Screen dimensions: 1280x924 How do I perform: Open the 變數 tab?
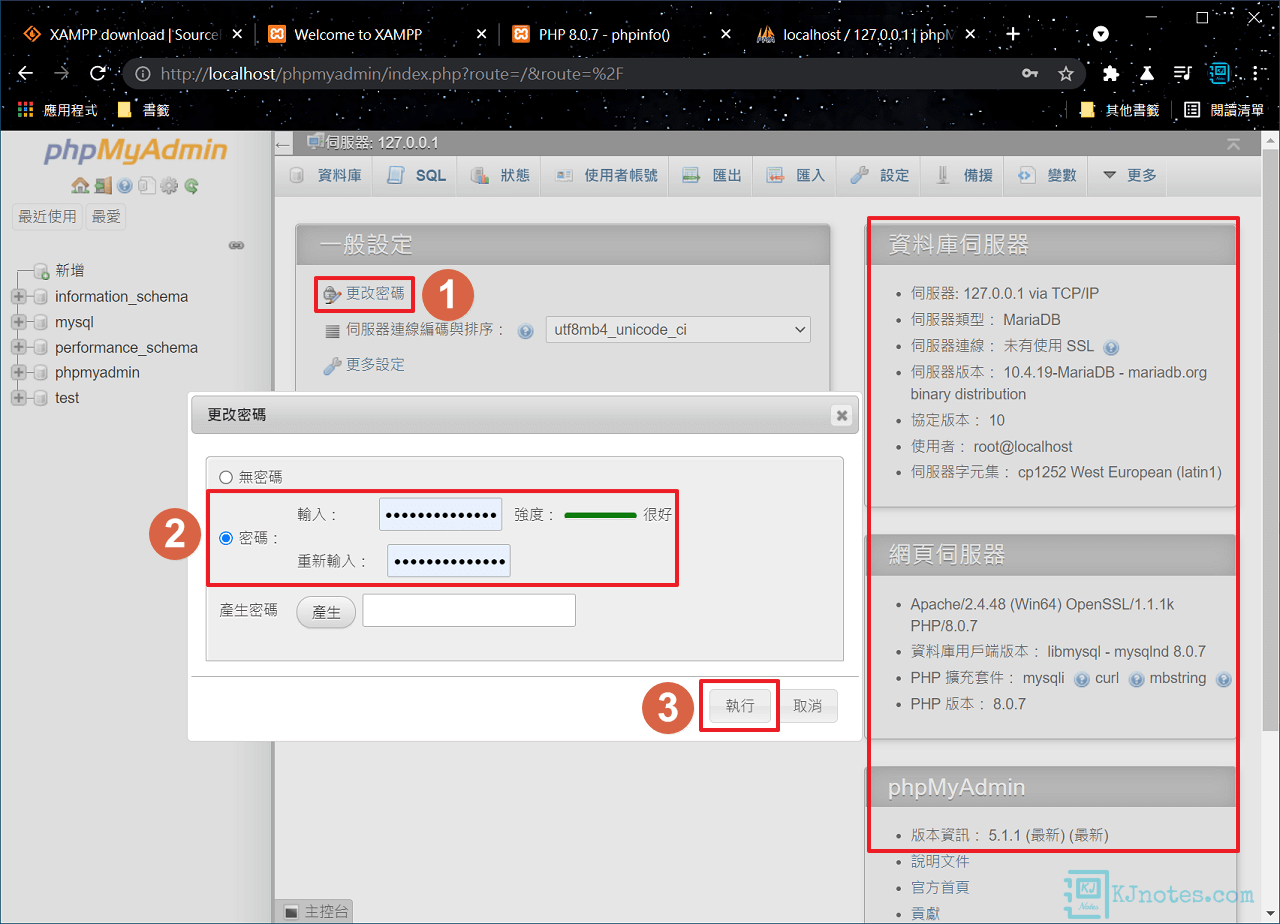[x=1047, y=175]
